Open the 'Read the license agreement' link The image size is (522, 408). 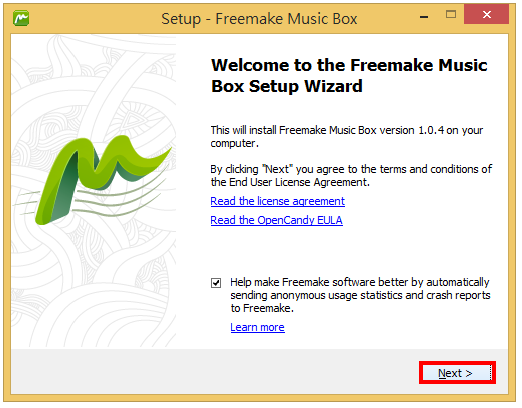coord(278,201)
